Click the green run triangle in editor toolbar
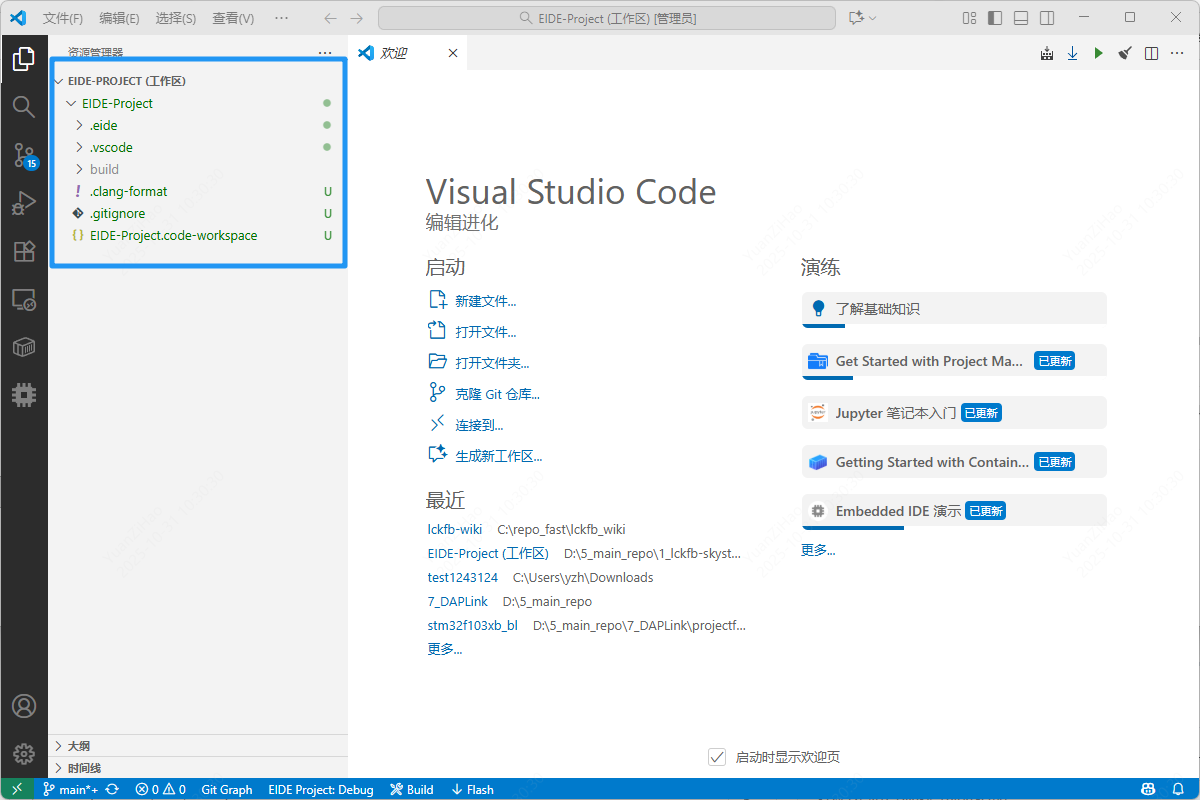This screenshot has height=800, width=1200. pyautogui.click(x=1098, y=53)
